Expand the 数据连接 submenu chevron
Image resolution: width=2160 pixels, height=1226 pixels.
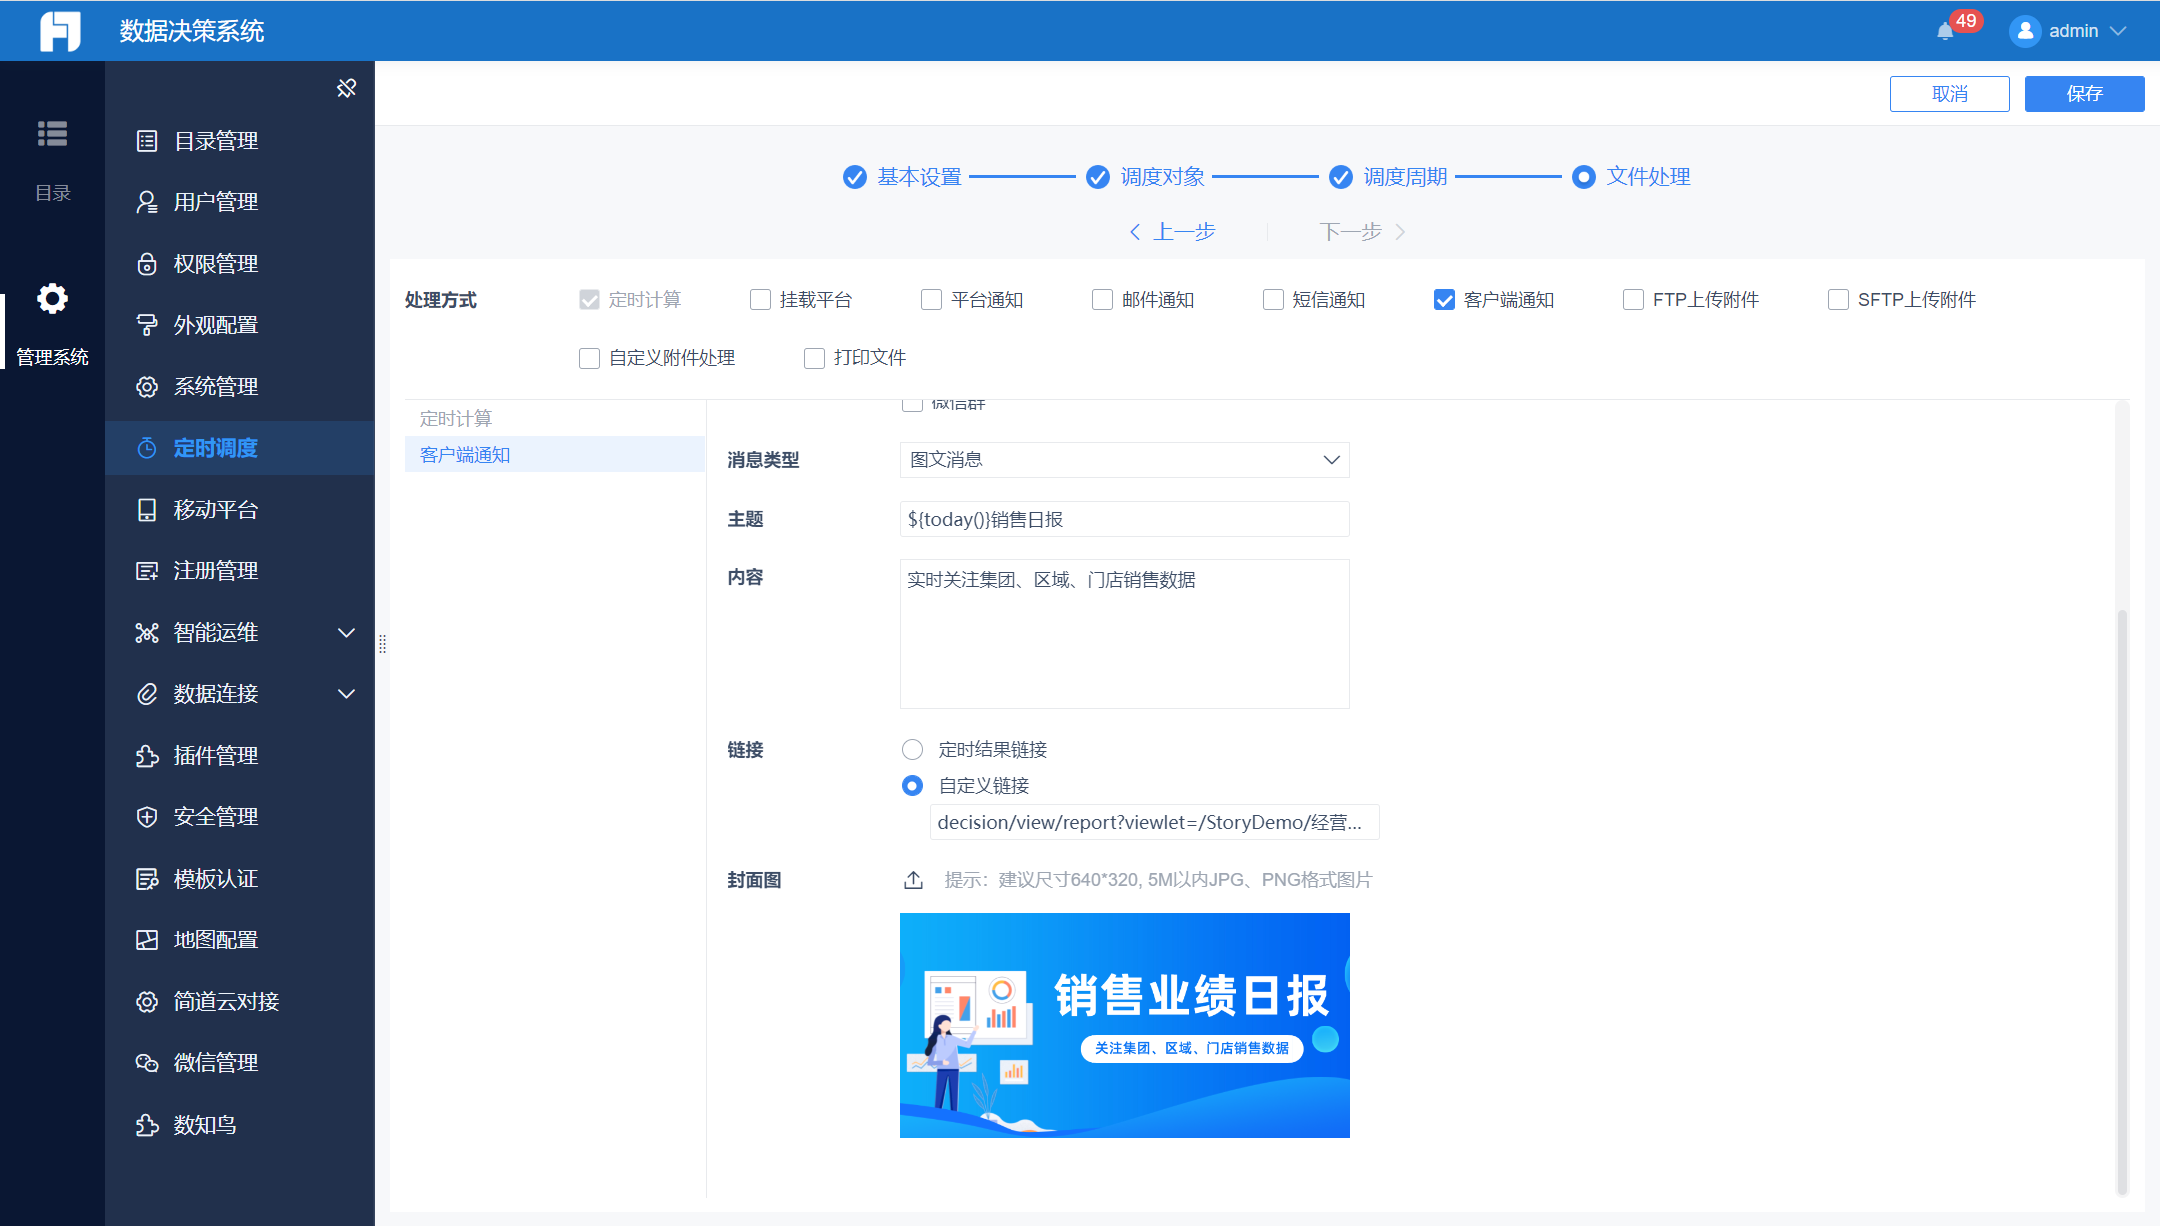tap(346, 694)
